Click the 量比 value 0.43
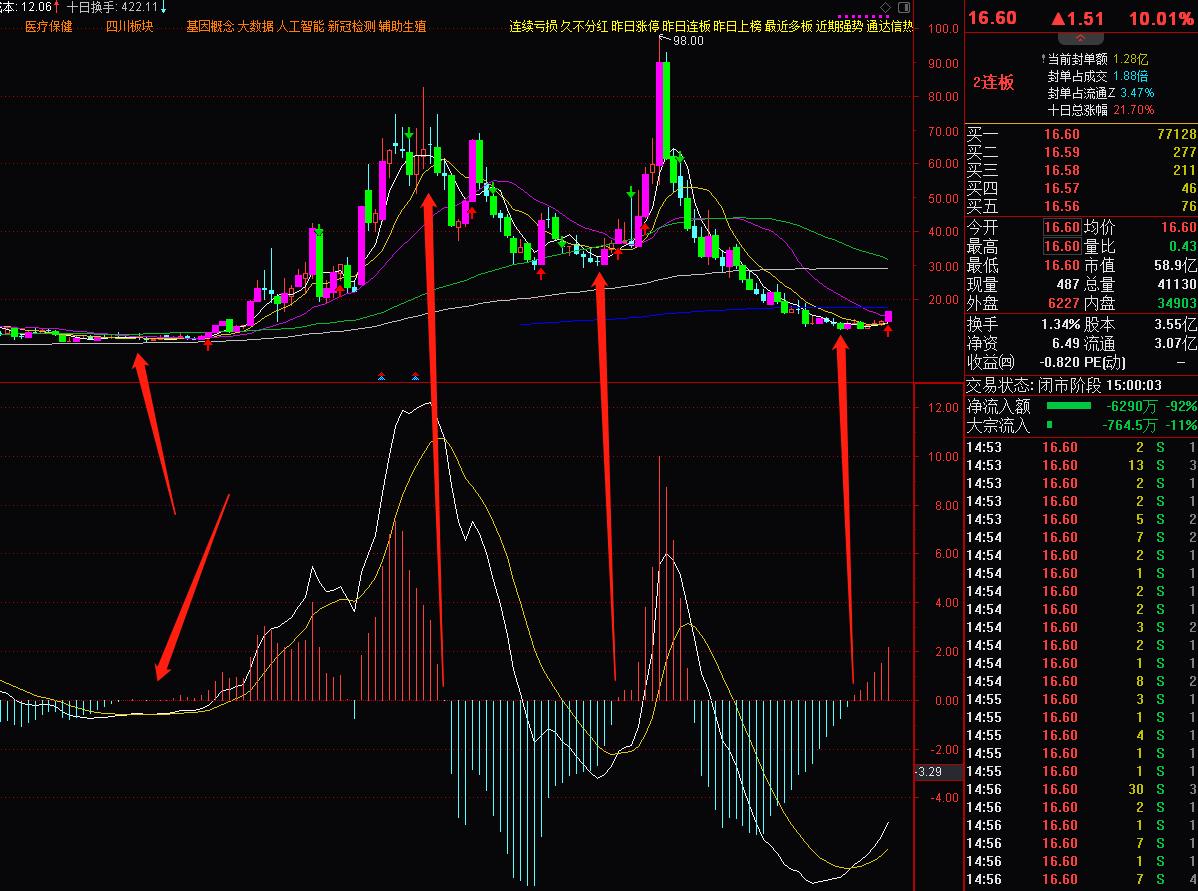1198x891 pixels. click(x=1183, y=246)
